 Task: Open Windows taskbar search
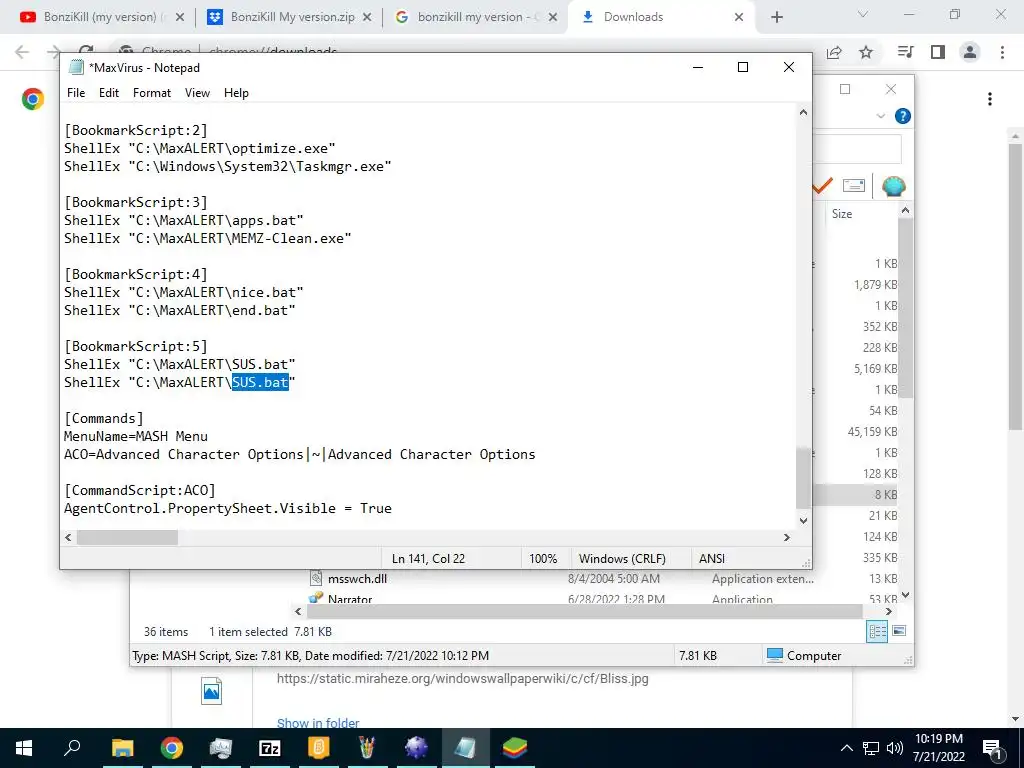tap(72, 748)
